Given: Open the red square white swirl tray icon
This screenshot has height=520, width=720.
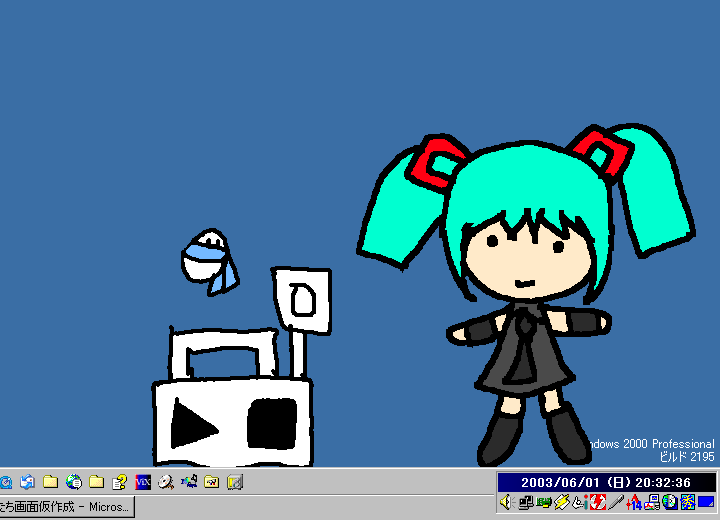Looking at the screenshot, I should pos(597,502).
